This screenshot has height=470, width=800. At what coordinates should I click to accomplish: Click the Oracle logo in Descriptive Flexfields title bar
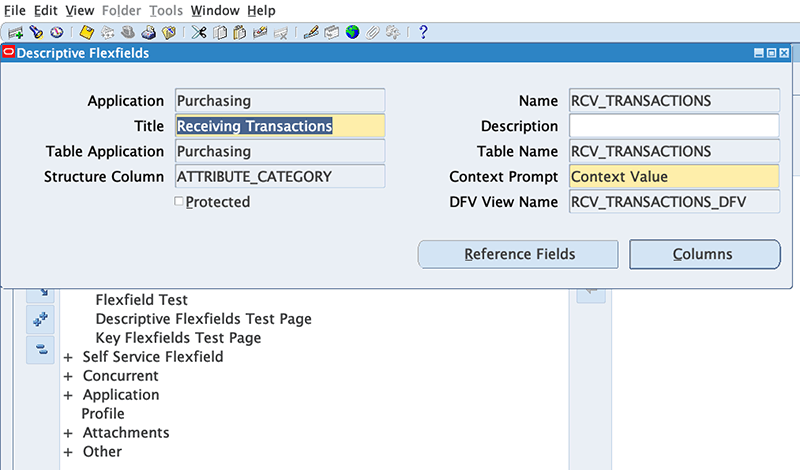tap(9, 52)
